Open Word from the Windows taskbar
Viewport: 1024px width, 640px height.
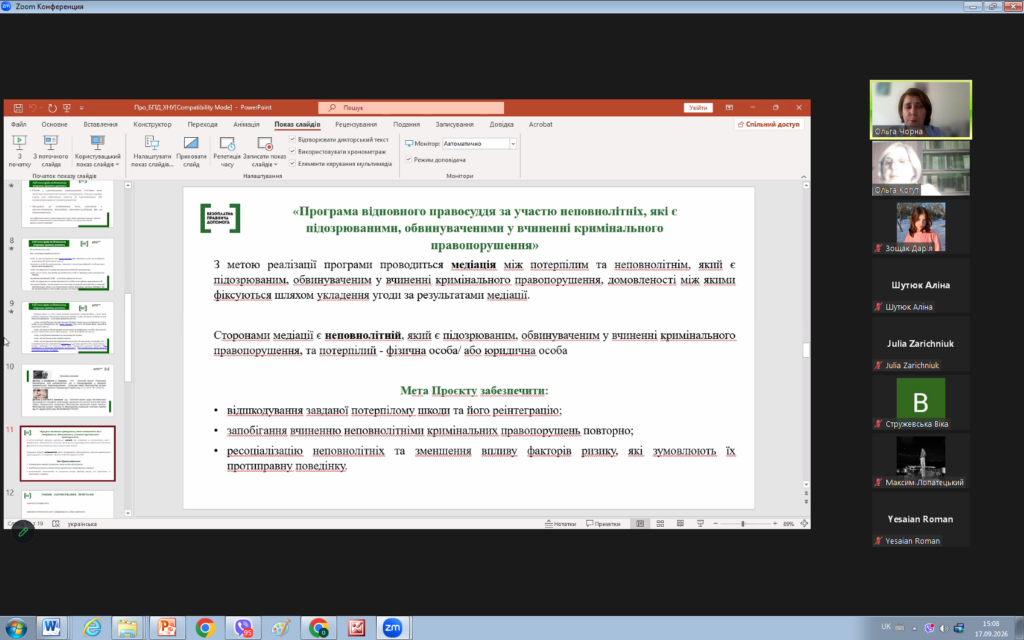tap(52, 628)
